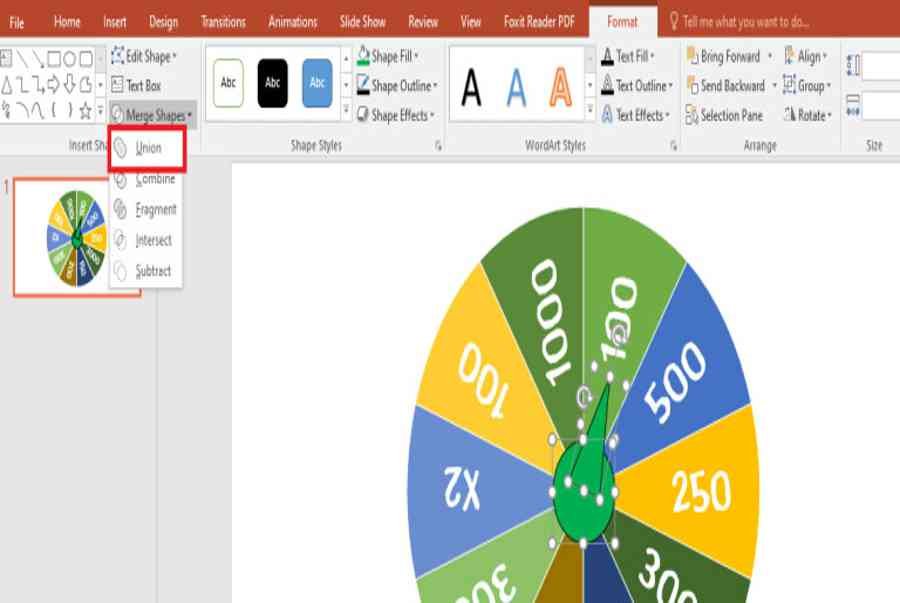The image size is (900, 603).
Task: Open the Edit Shape dropdown
Action: (143, 56)
